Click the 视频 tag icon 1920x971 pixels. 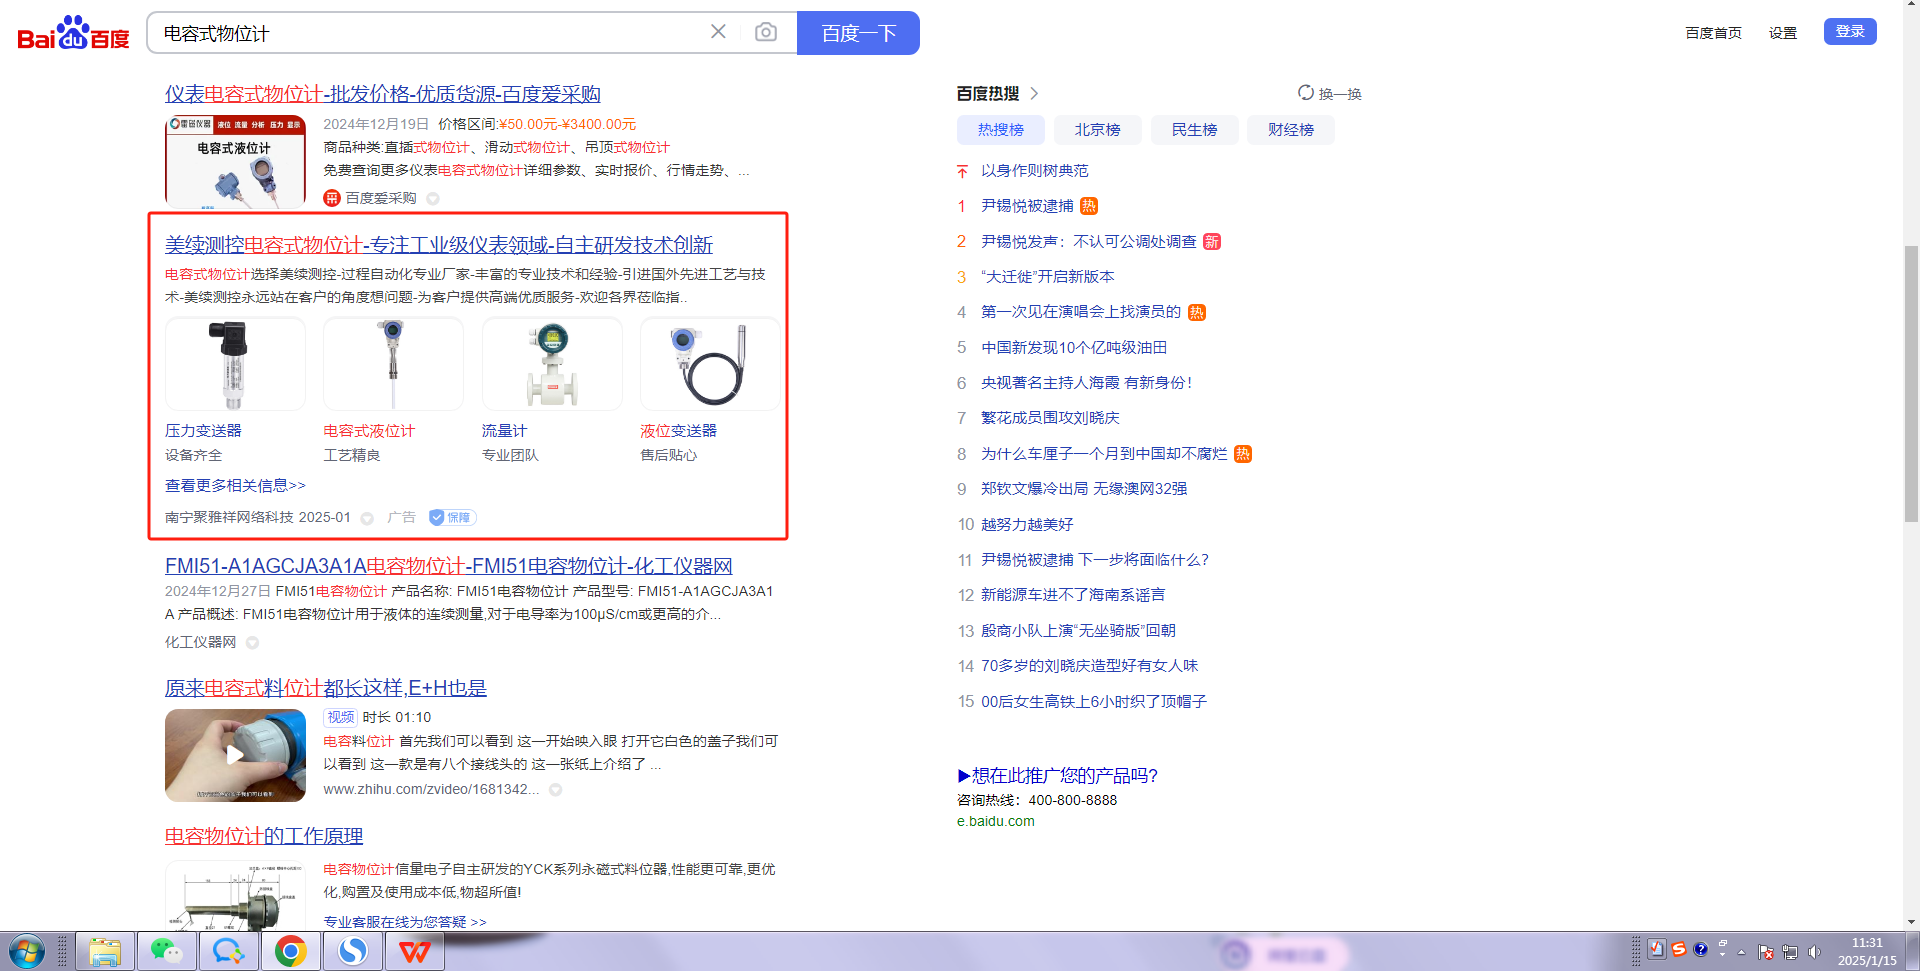[x=340, y=717]
